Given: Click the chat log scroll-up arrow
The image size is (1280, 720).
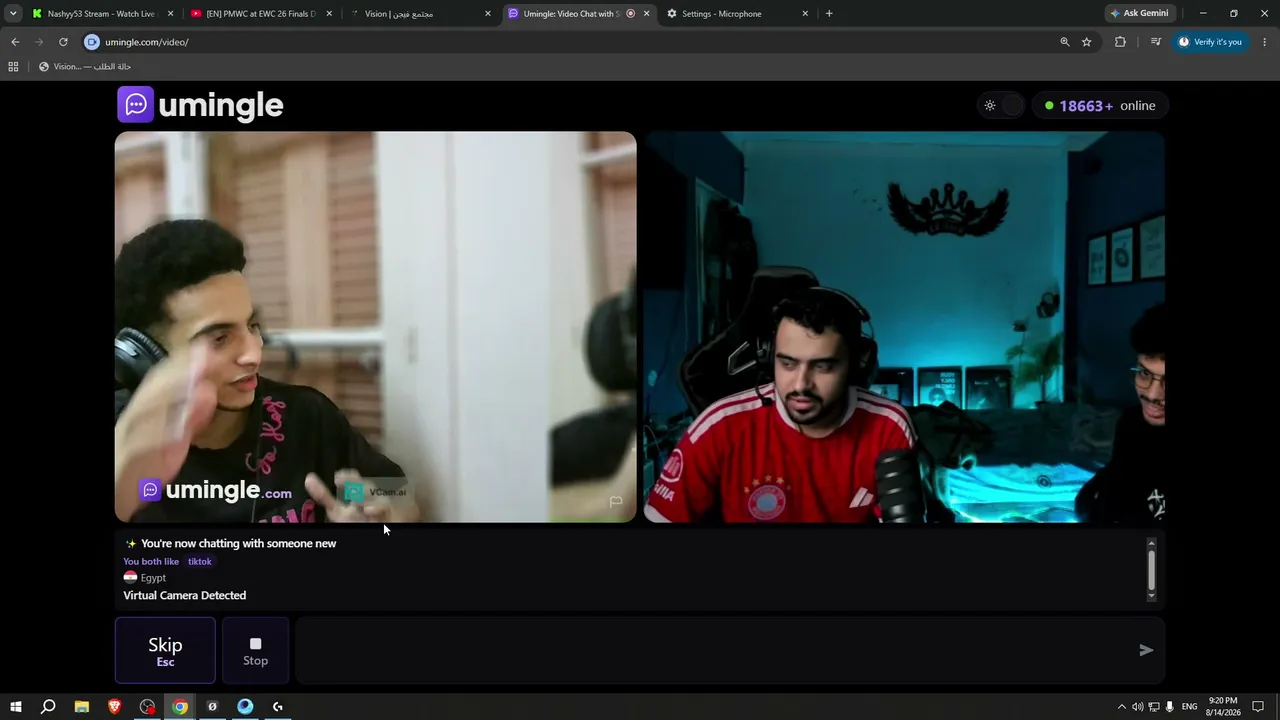Looking at the screenshot, I should [x=1151, y=542].
